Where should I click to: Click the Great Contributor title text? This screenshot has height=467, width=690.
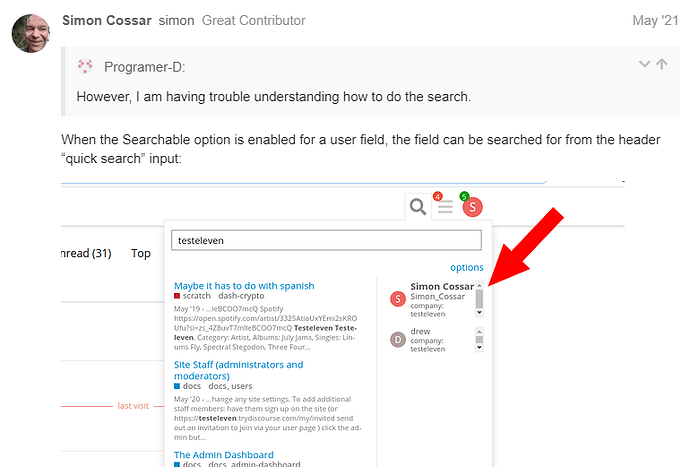point(253,21)
